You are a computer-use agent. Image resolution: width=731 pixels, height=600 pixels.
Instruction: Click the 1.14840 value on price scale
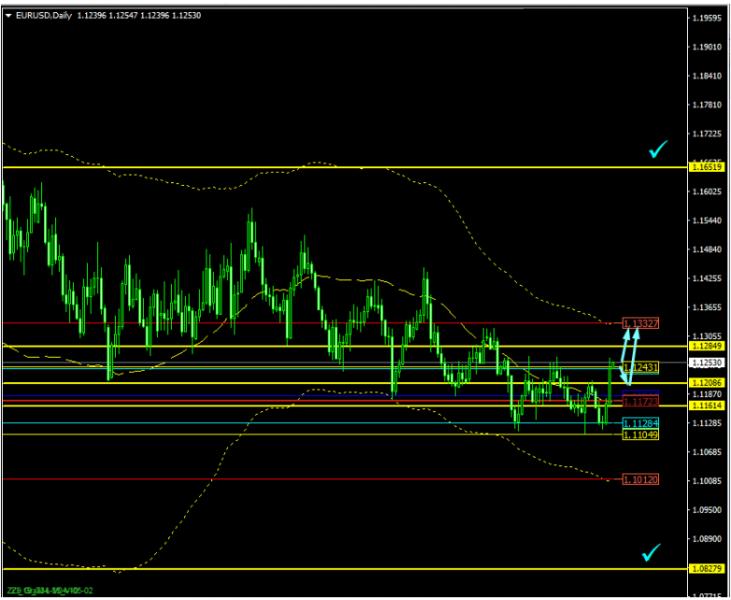tap(707, 249)
